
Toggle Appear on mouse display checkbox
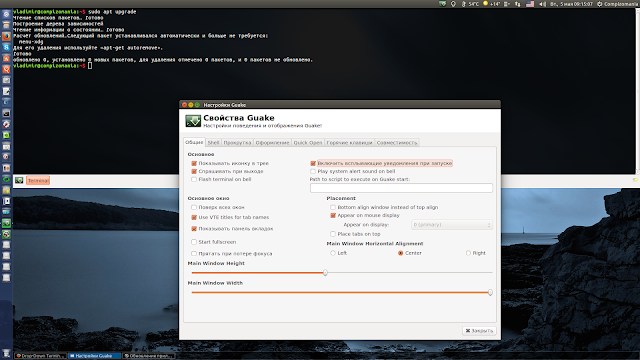(333, 216)
